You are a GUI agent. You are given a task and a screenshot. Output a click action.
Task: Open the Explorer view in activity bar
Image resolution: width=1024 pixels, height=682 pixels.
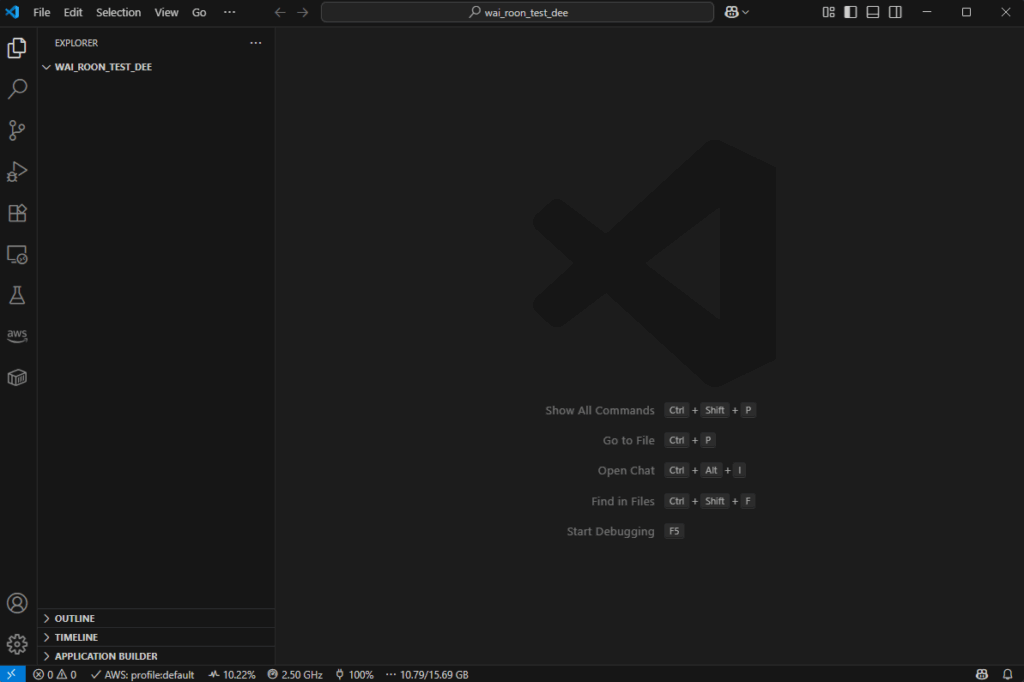17,48
